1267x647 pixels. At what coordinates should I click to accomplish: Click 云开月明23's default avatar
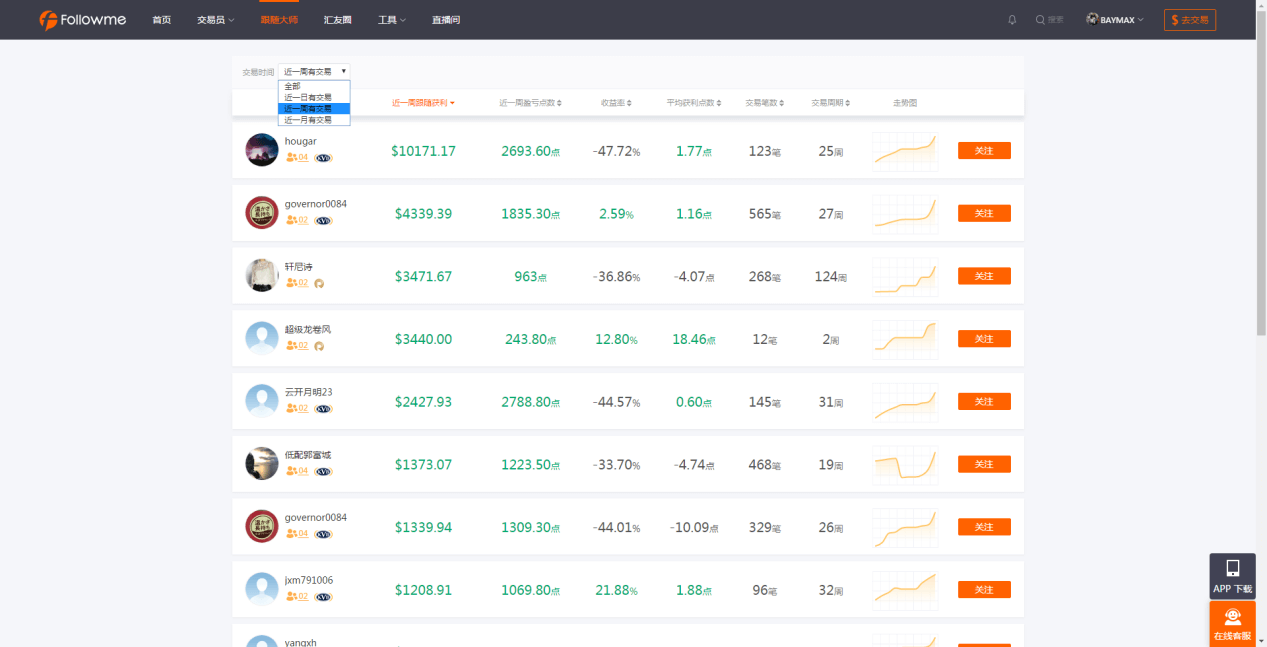(262, 401)
